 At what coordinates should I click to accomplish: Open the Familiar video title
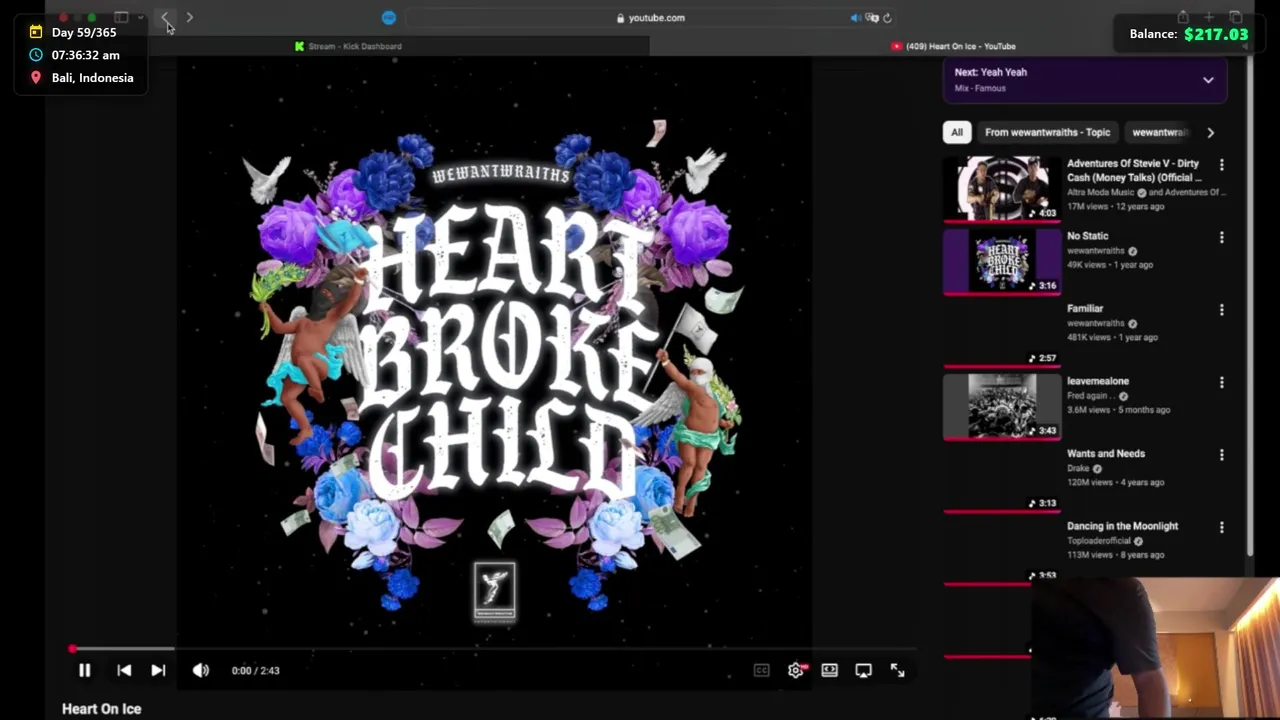coord(1085,309)
